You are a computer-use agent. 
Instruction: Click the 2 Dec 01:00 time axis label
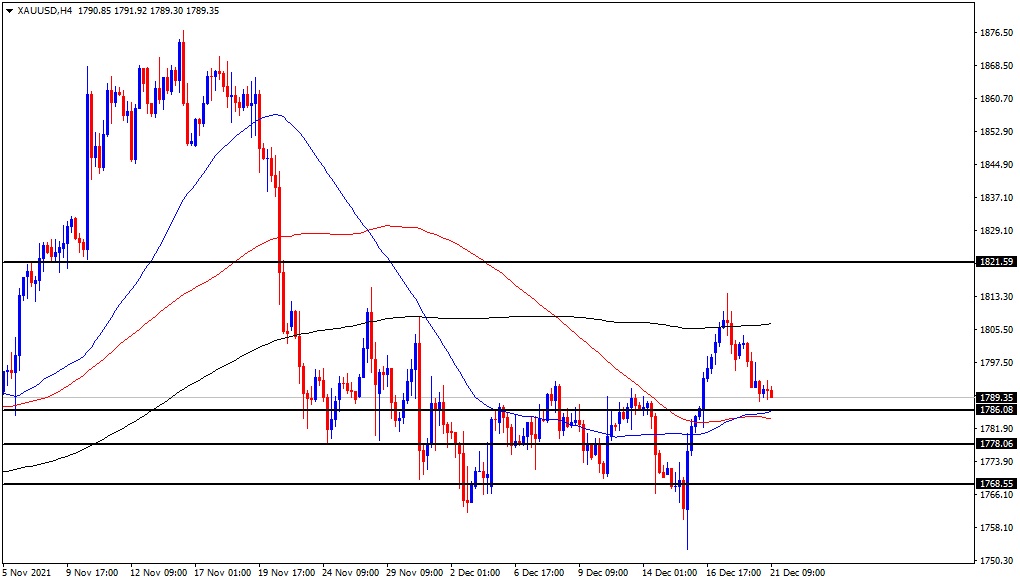click(x=476, y=573)
